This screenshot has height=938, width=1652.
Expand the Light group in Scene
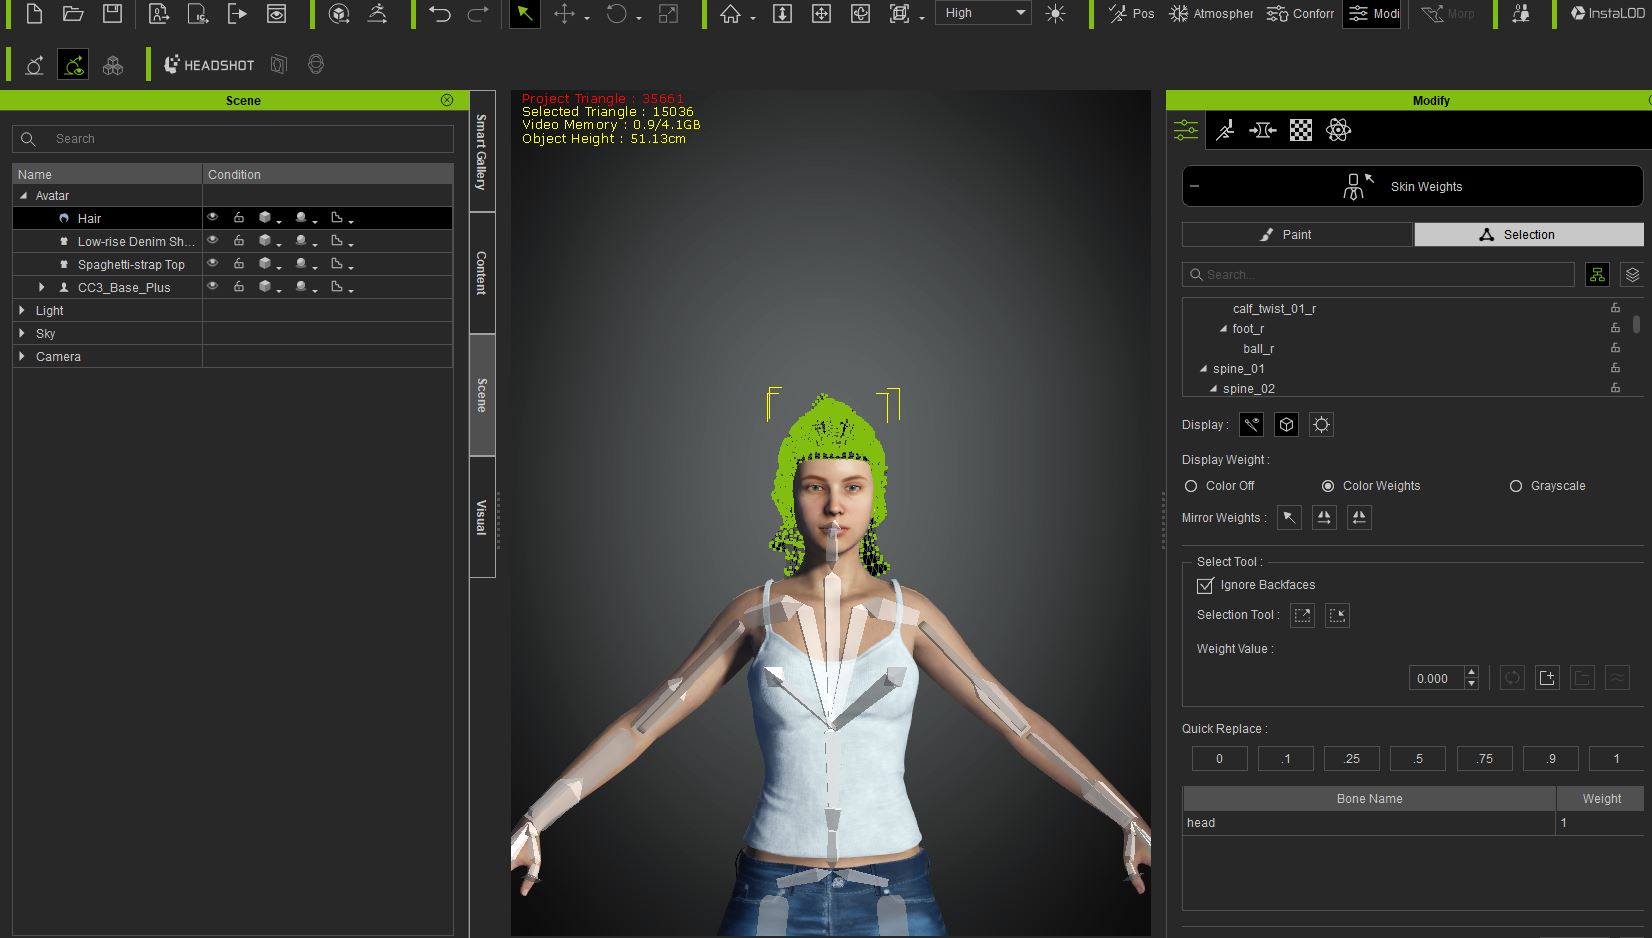point(22,311)
